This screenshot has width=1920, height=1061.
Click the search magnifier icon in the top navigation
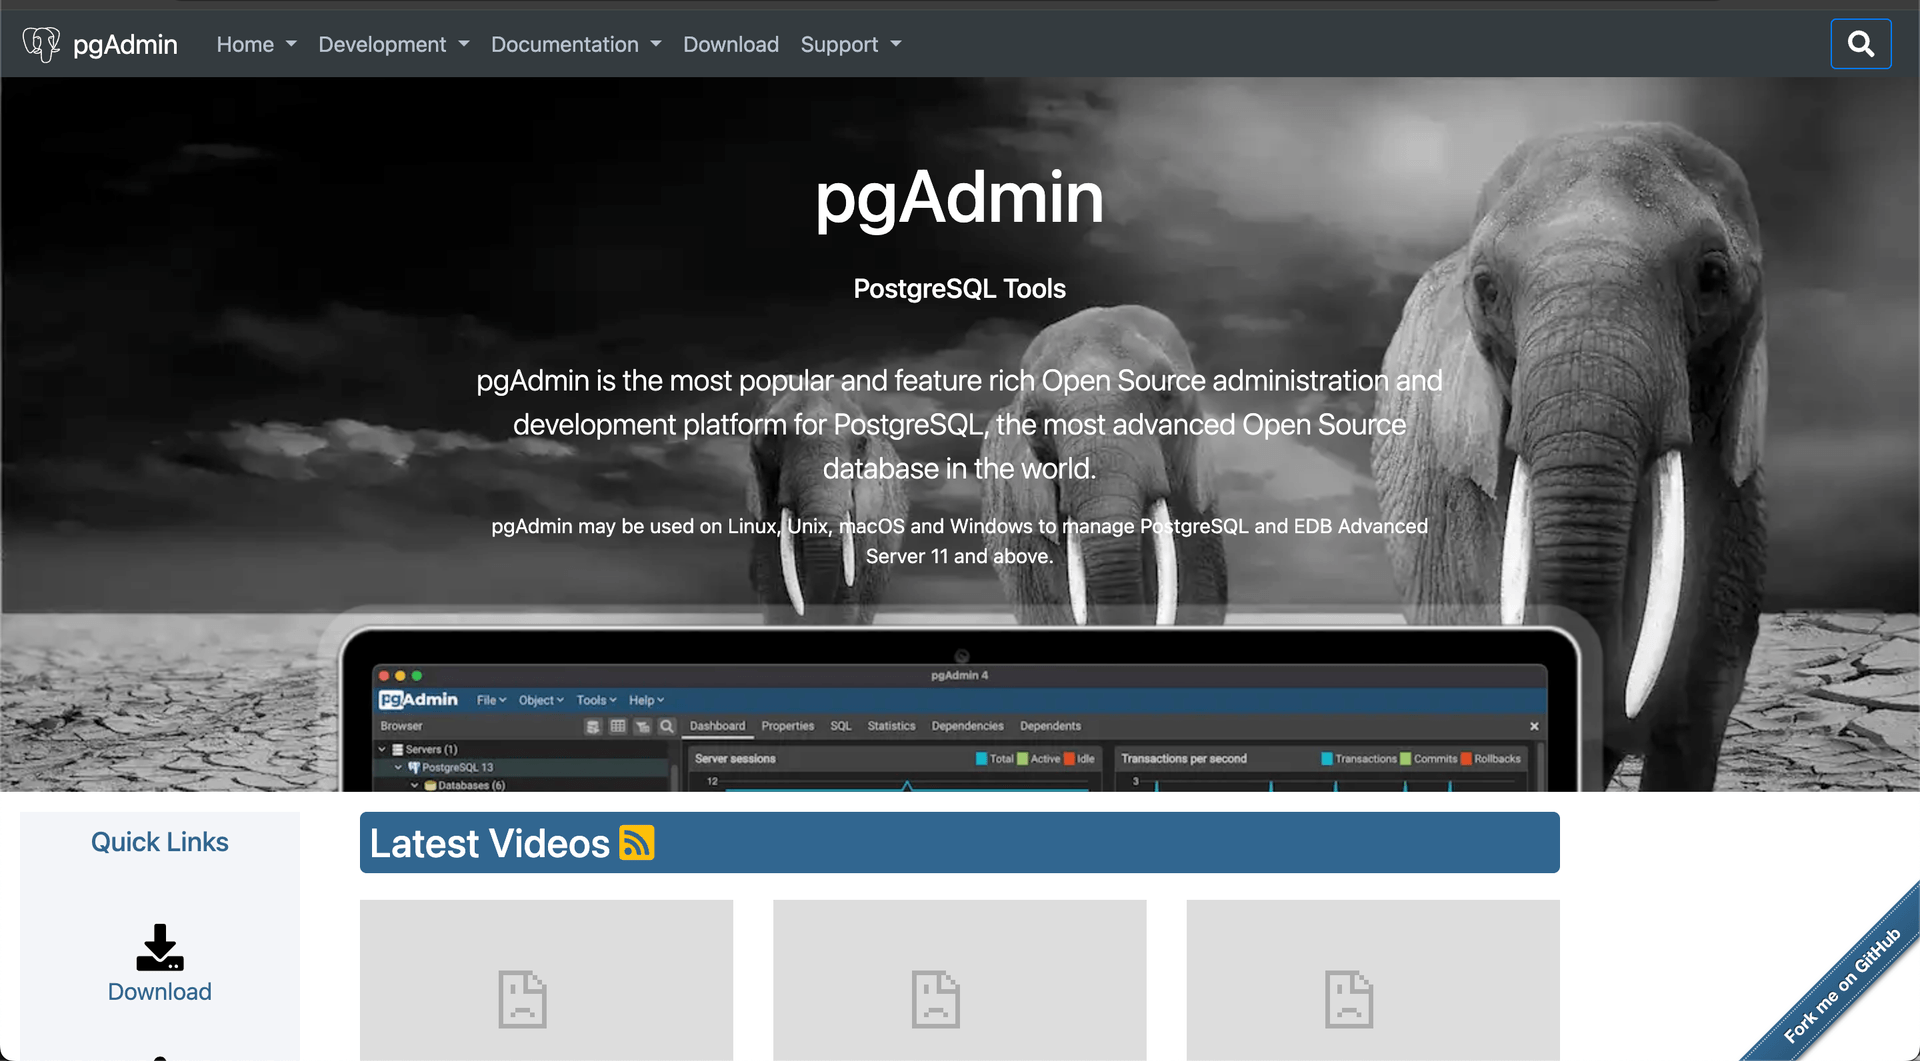(x=1860, y=43)
